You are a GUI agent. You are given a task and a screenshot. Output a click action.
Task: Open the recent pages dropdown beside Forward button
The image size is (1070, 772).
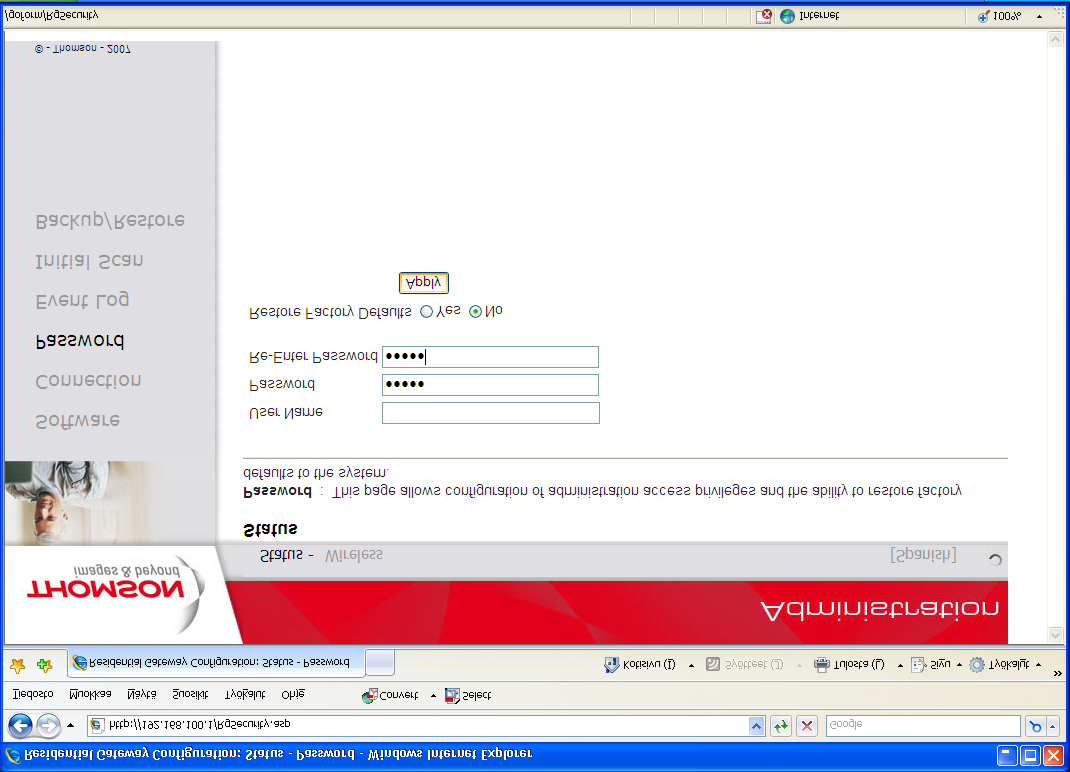pos(70,725)
